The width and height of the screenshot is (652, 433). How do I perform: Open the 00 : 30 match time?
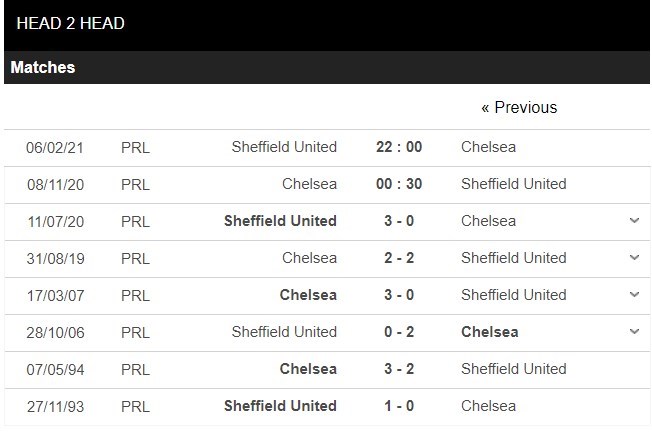399,184
